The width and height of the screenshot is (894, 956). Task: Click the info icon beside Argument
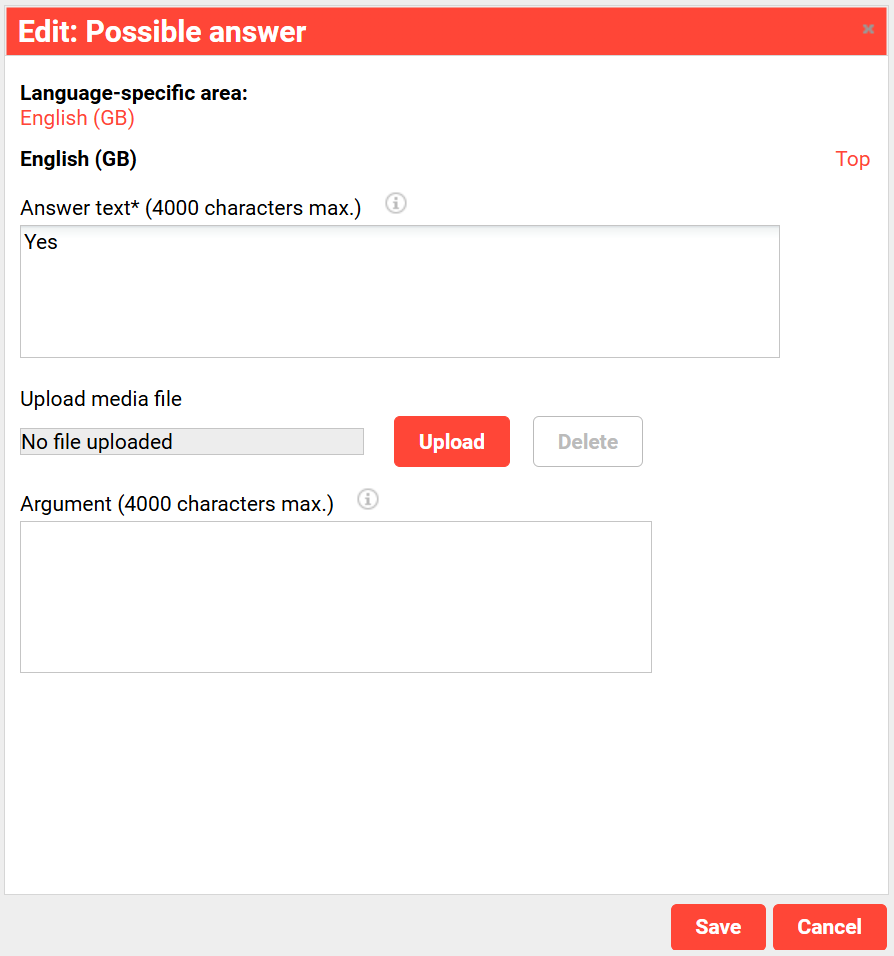tap(368, 499)
